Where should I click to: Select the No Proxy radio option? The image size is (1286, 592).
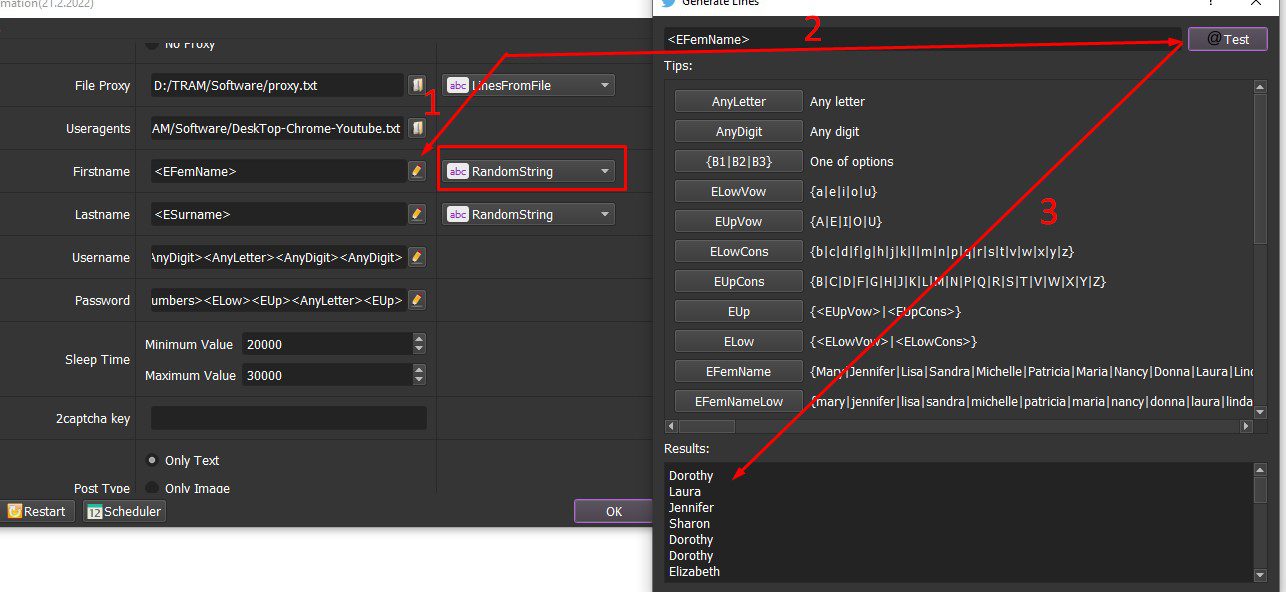(152, 44)
